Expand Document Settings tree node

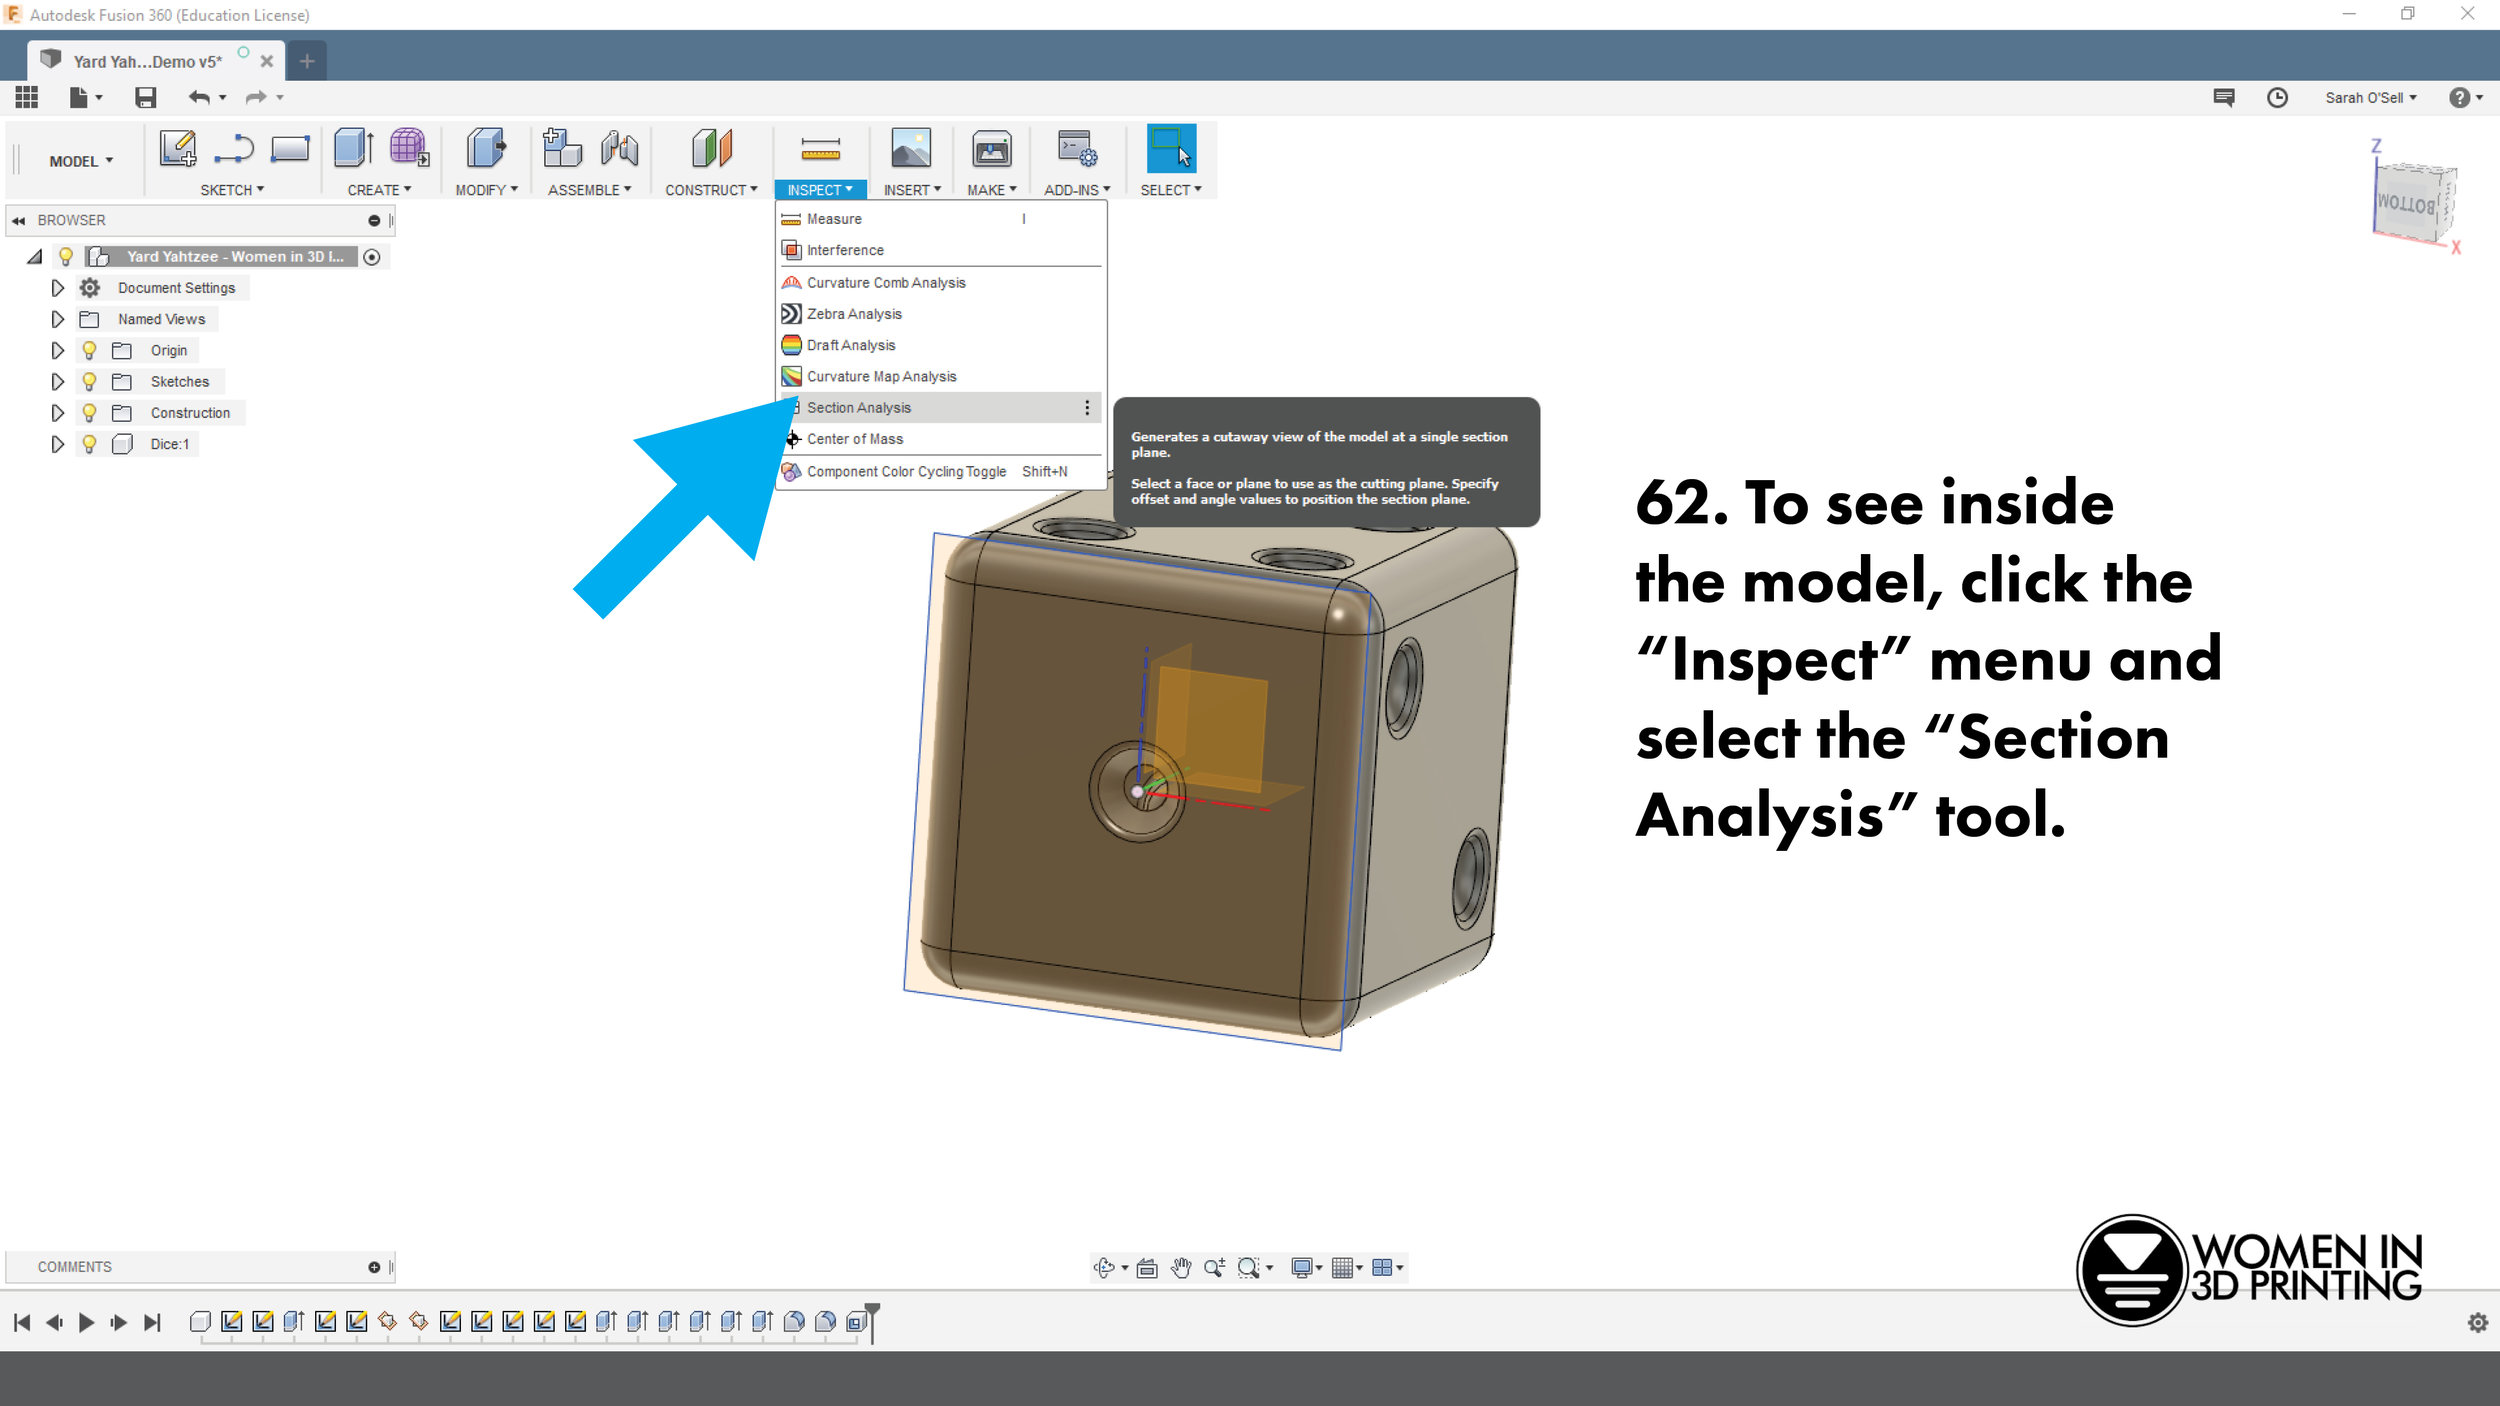point(57,288)
